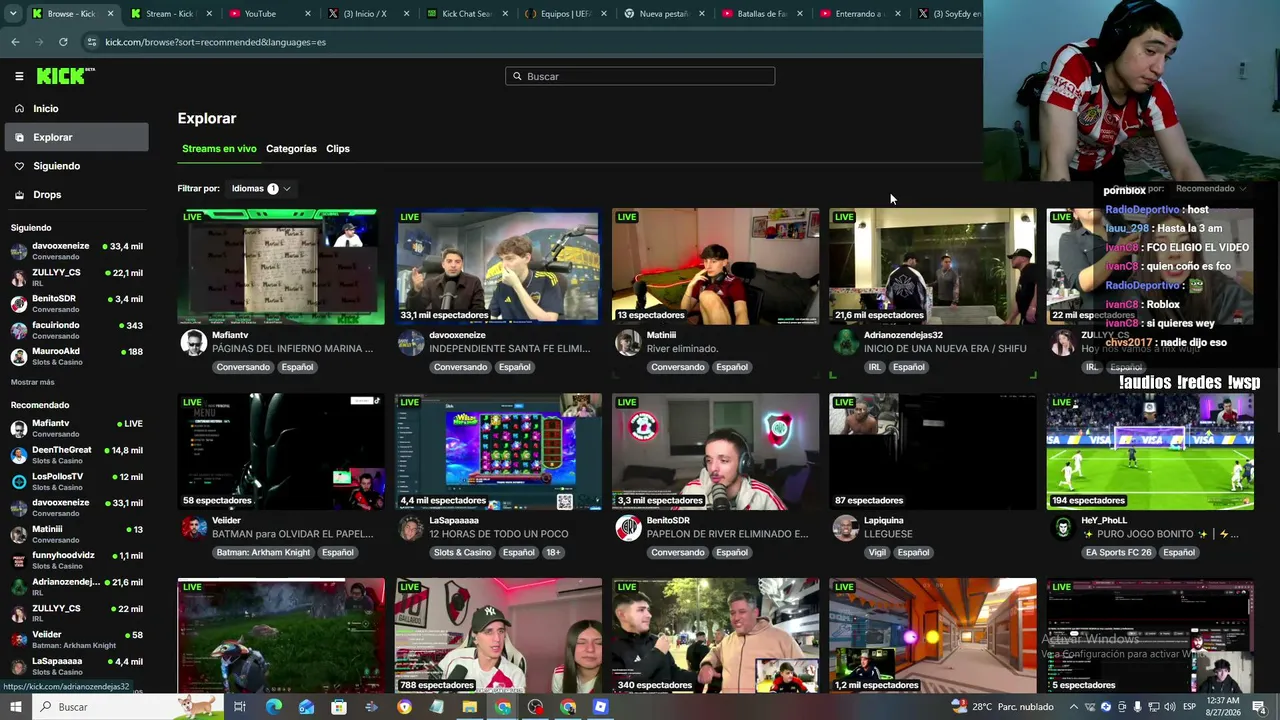This screenshot has height=720, width=1280.
Task: Click the Mafiantv channel avatar in the stream grid
Action: coord(194,343)
